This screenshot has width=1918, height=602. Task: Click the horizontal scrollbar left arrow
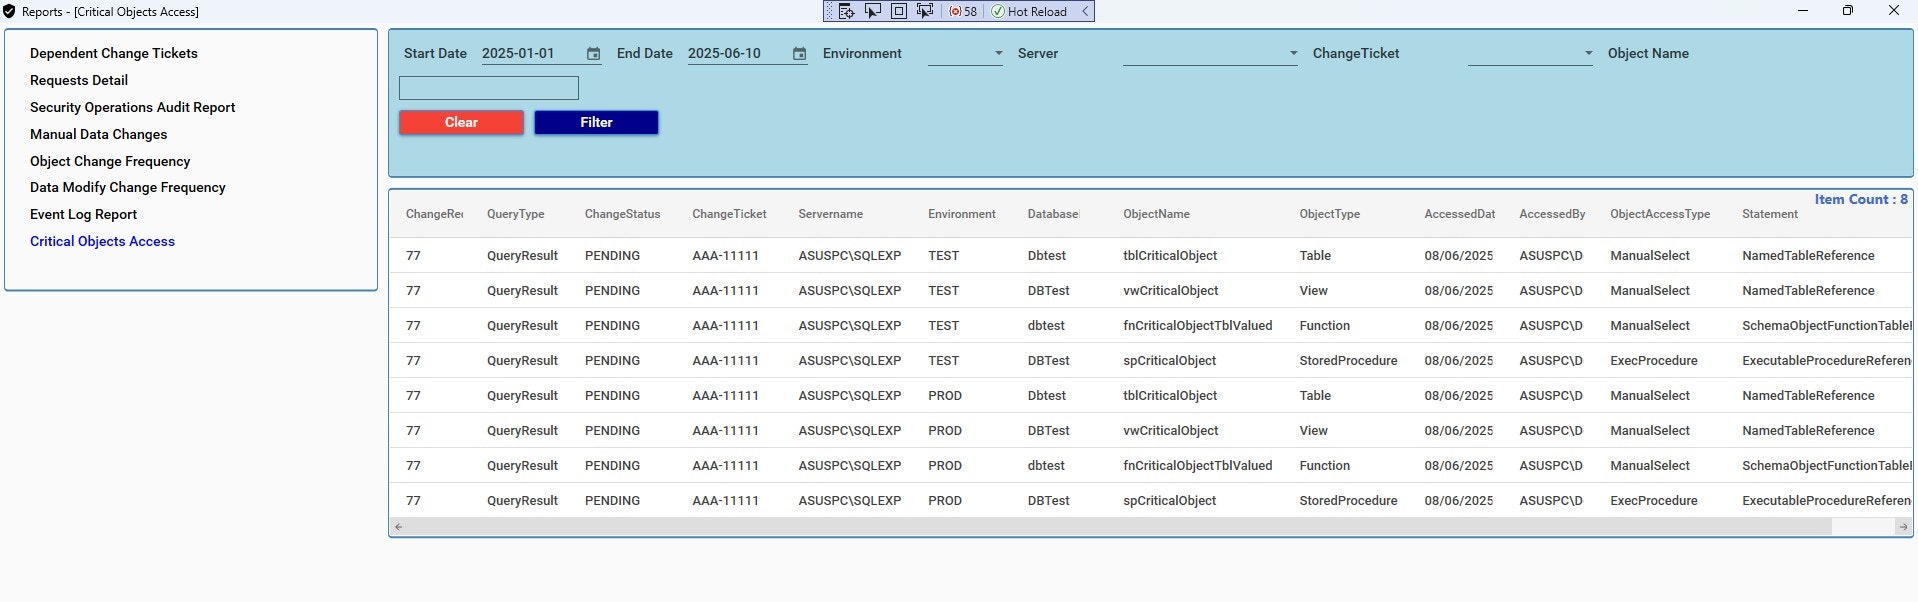coord(398,527)
